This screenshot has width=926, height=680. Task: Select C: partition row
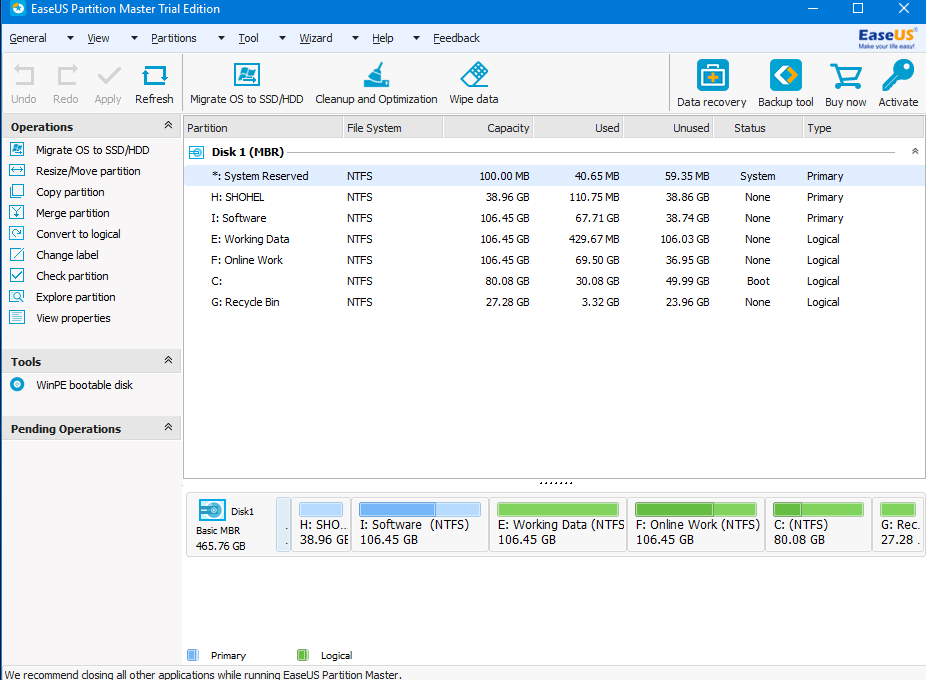pos(554,281)
